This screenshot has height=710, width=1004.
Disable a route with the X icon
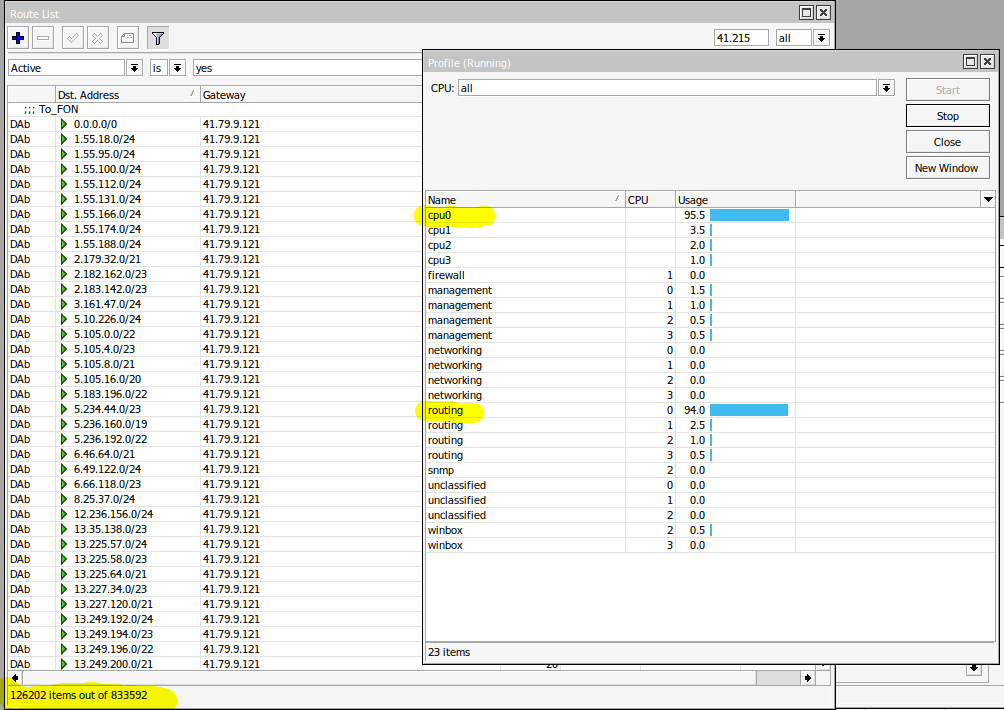[x=96, y=37]
